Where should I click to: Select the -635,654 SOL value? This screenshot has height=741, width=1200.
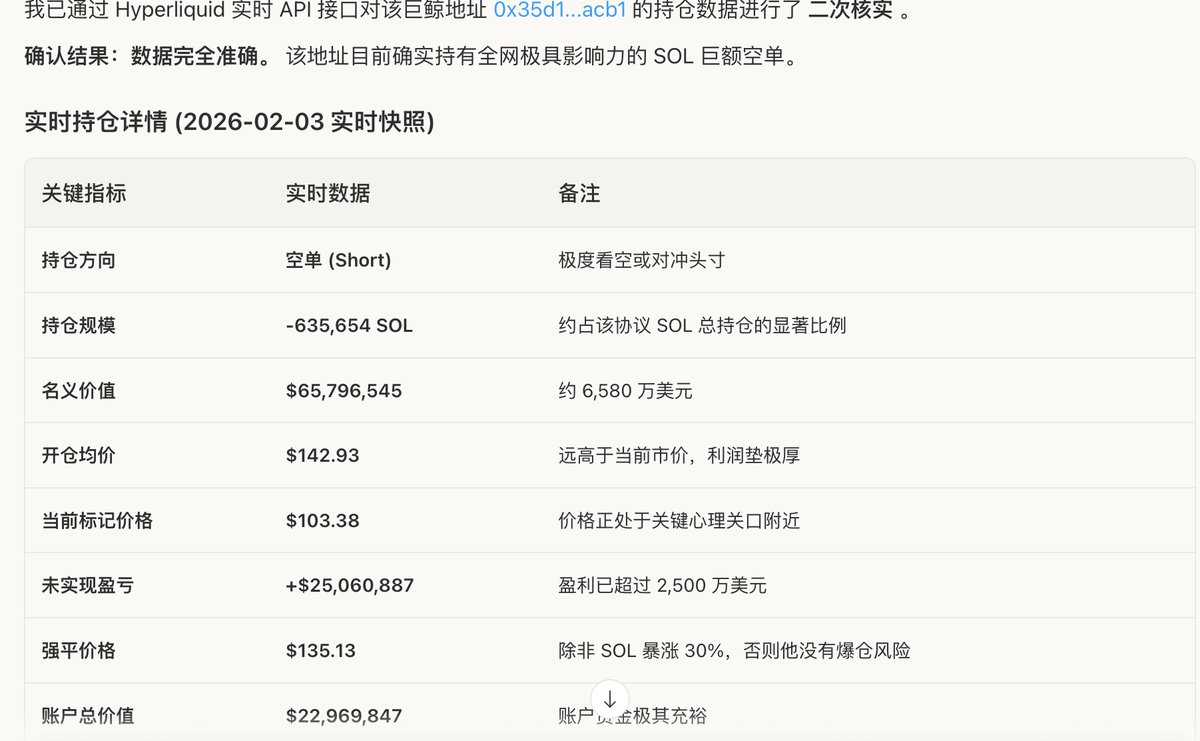tap(349, 325)
